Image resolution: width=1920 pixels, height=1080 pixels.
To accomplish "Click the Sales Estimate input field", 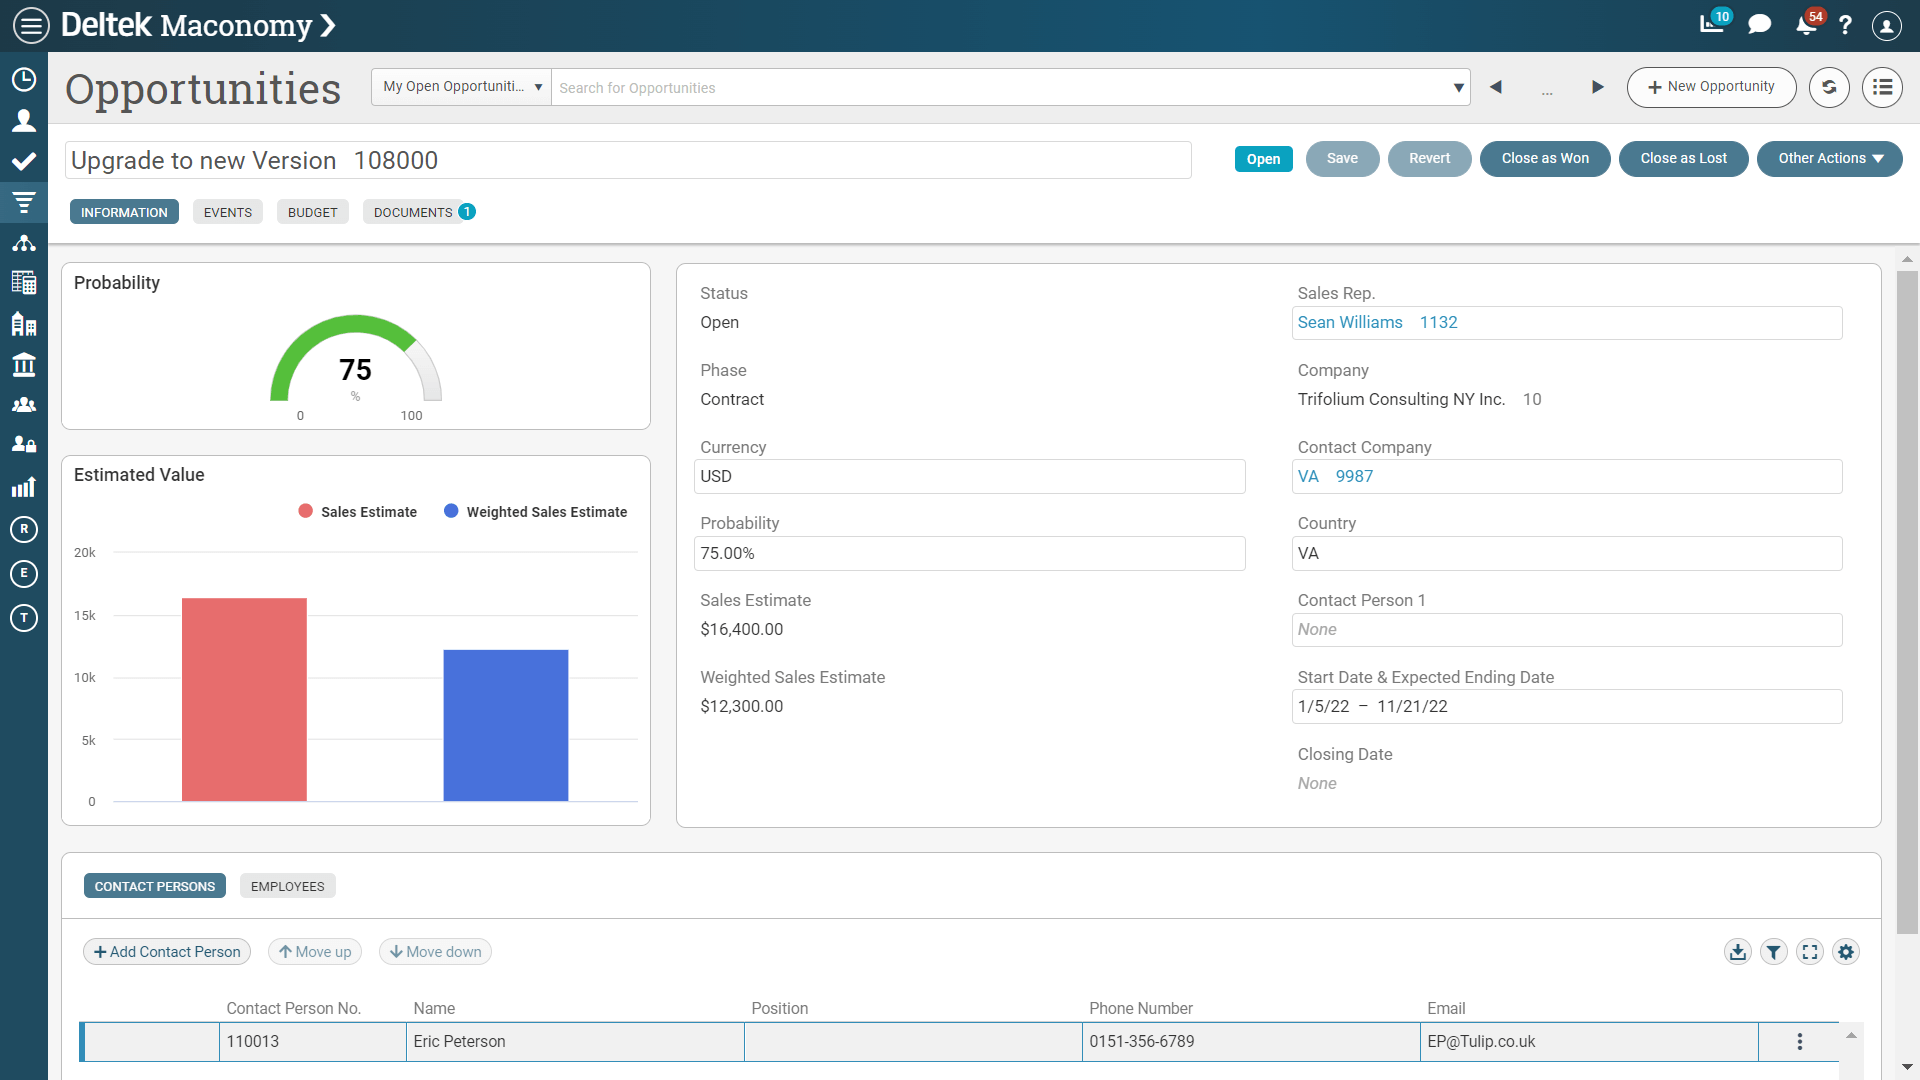I will (x=968, y=629).
